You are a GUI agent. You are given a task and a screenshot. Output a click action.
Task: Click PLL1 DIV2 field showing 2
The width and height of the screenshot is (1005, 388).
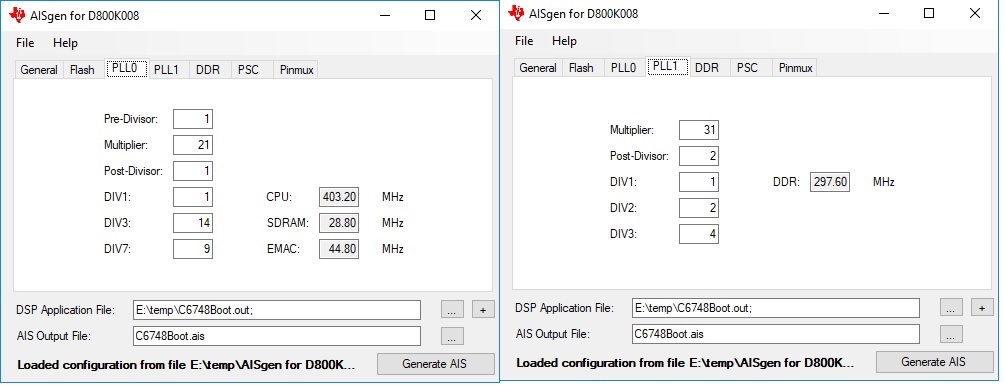[699, 208]
